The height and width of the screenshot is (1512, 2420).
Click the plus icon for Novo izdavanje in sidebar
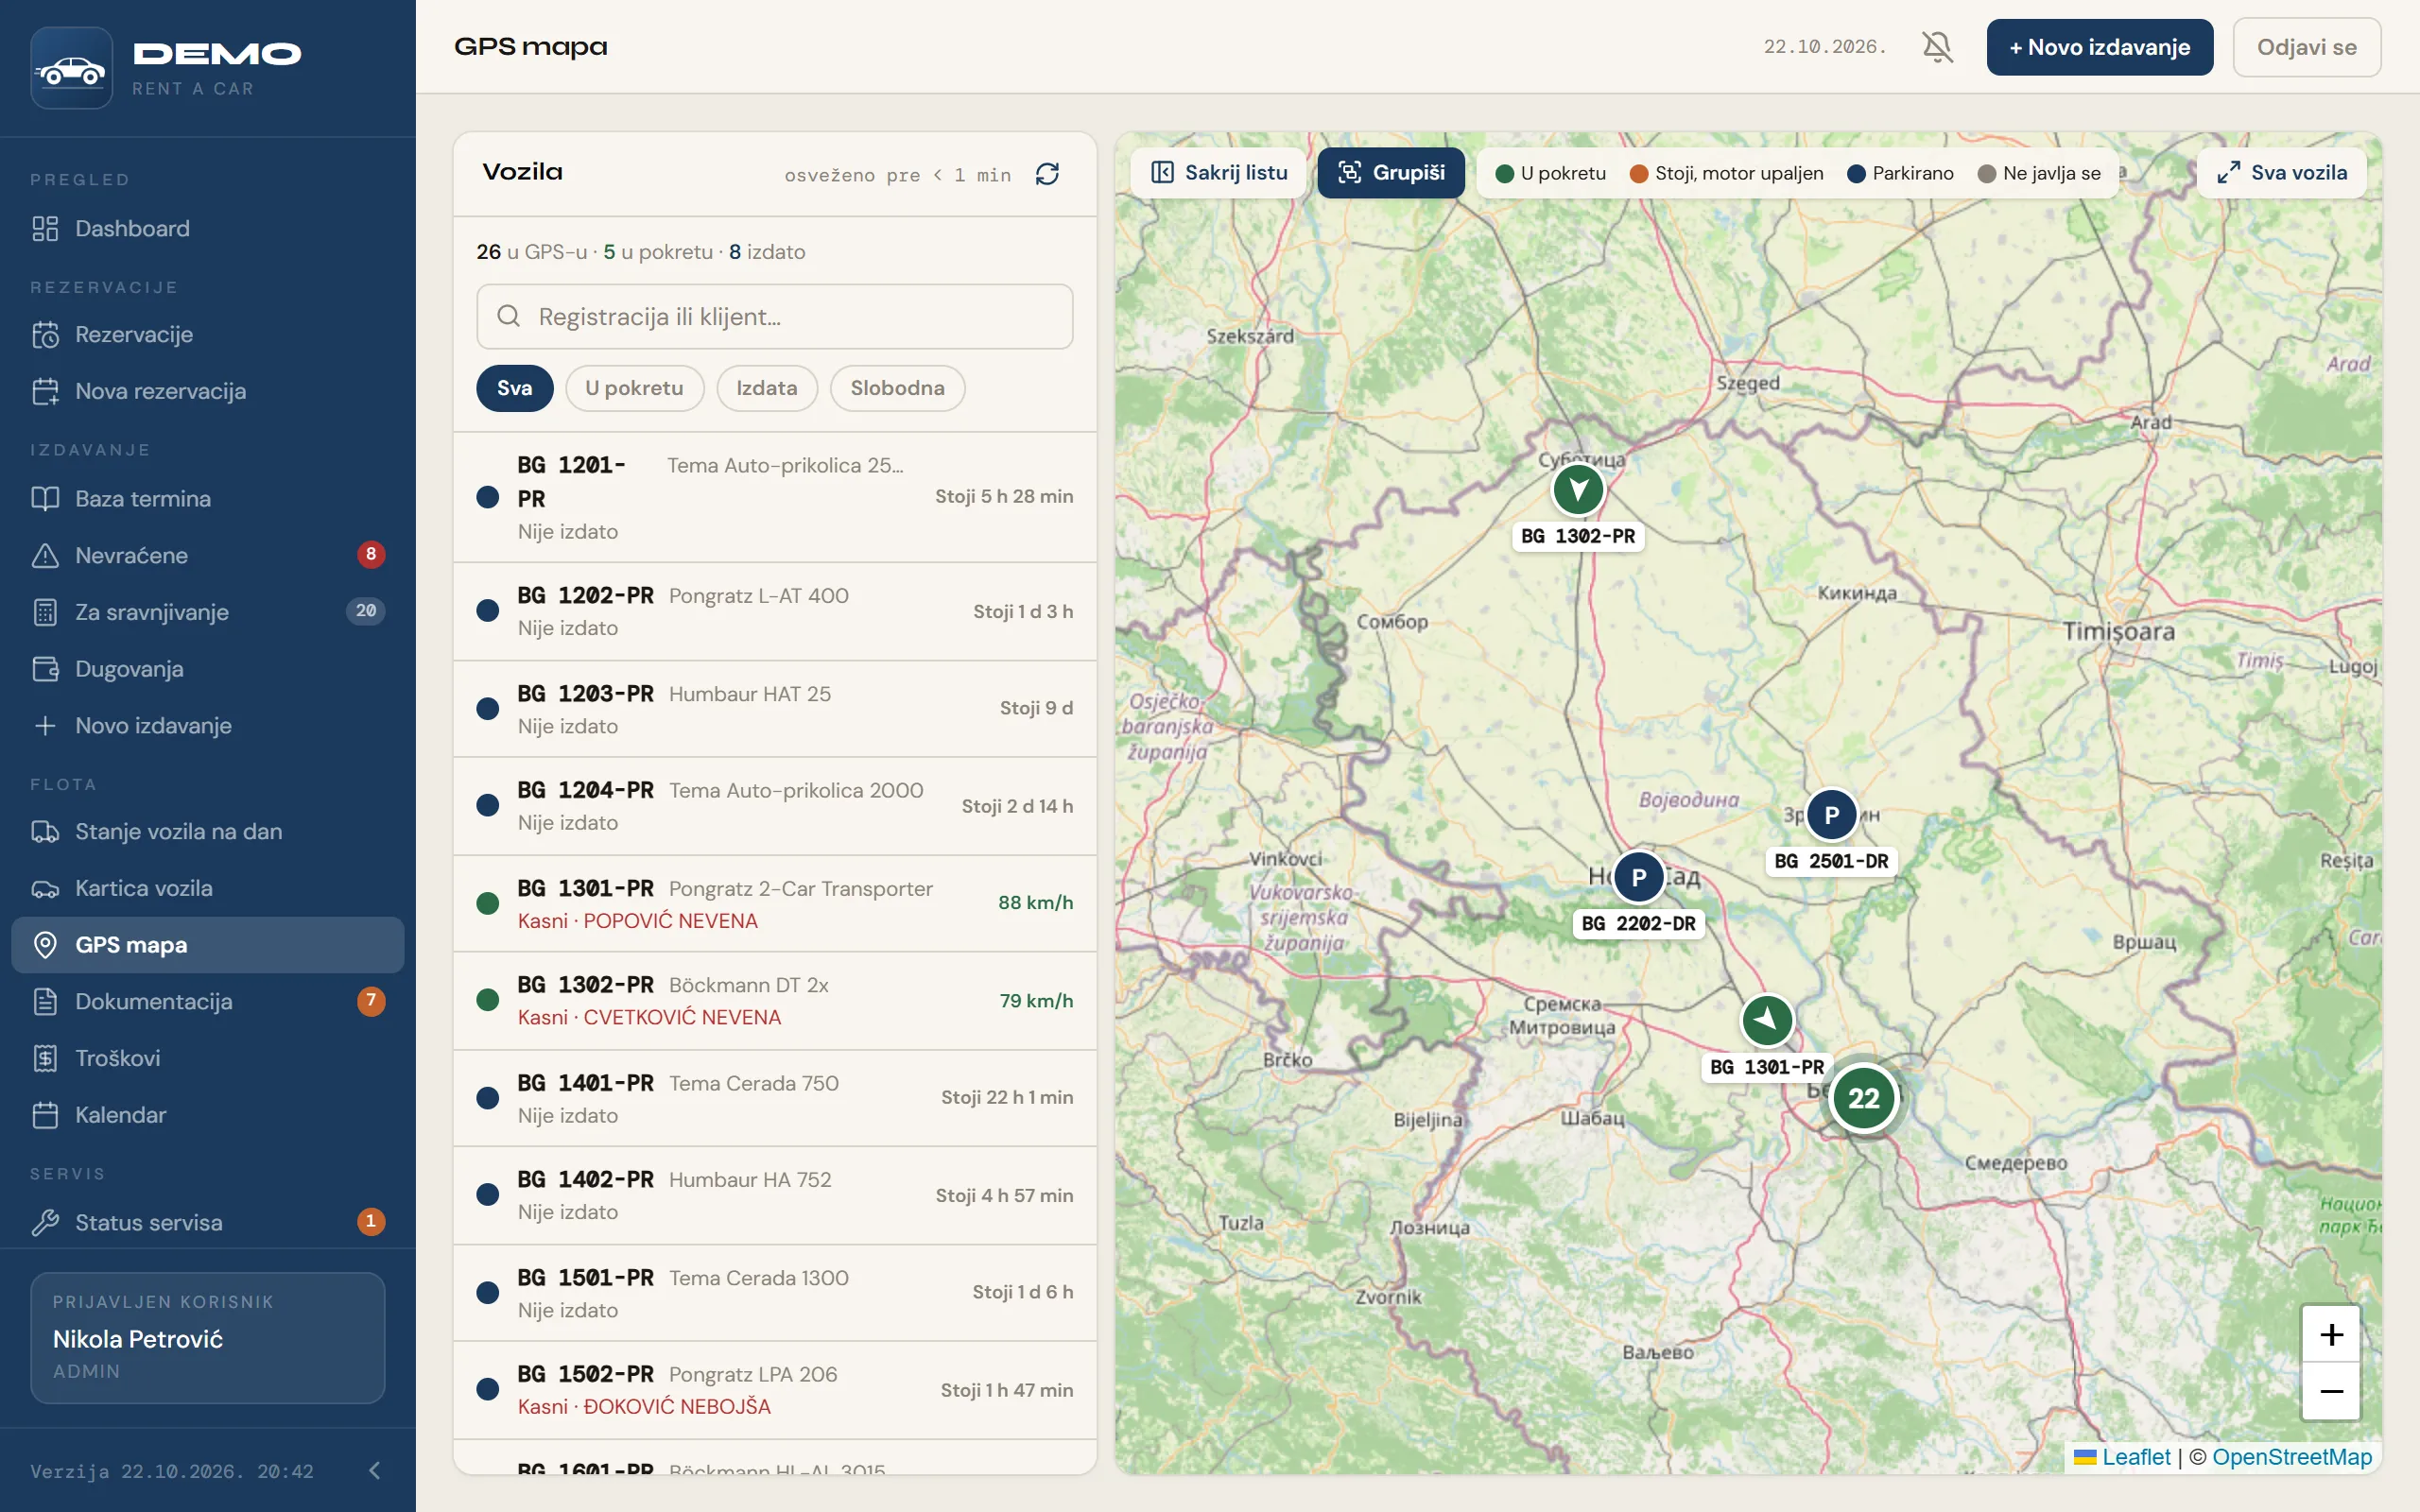click(x=45, y=725)
